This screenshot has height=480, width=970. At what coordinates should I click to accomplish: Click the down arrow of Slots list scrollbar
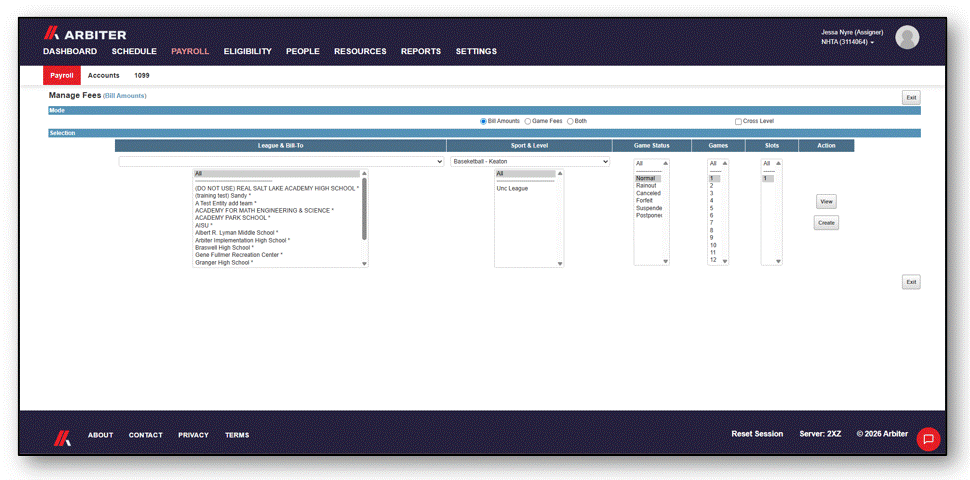[x=778, y=261]
